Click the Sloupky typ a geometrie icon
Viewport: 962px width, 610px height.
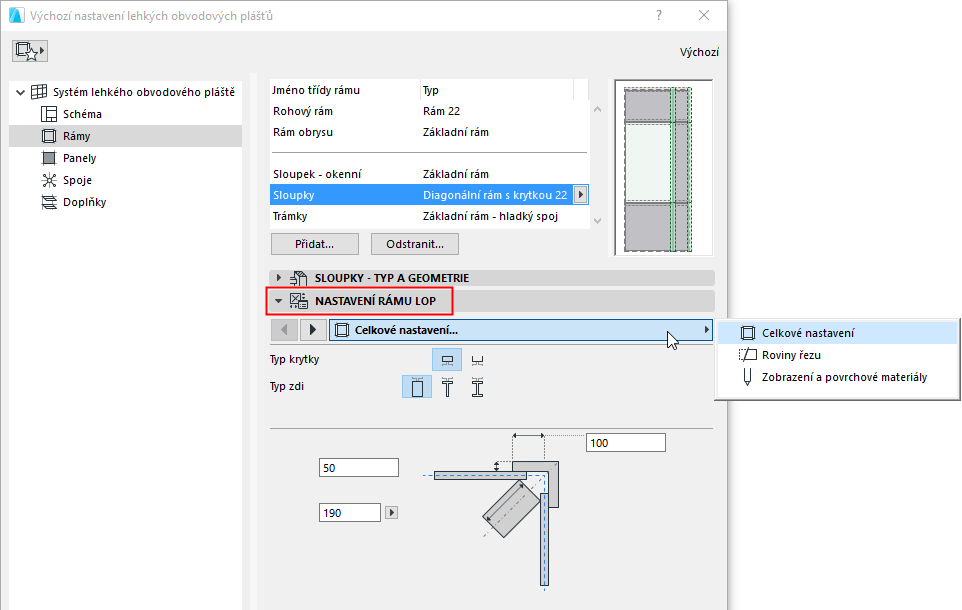click(x=299, y=278)
